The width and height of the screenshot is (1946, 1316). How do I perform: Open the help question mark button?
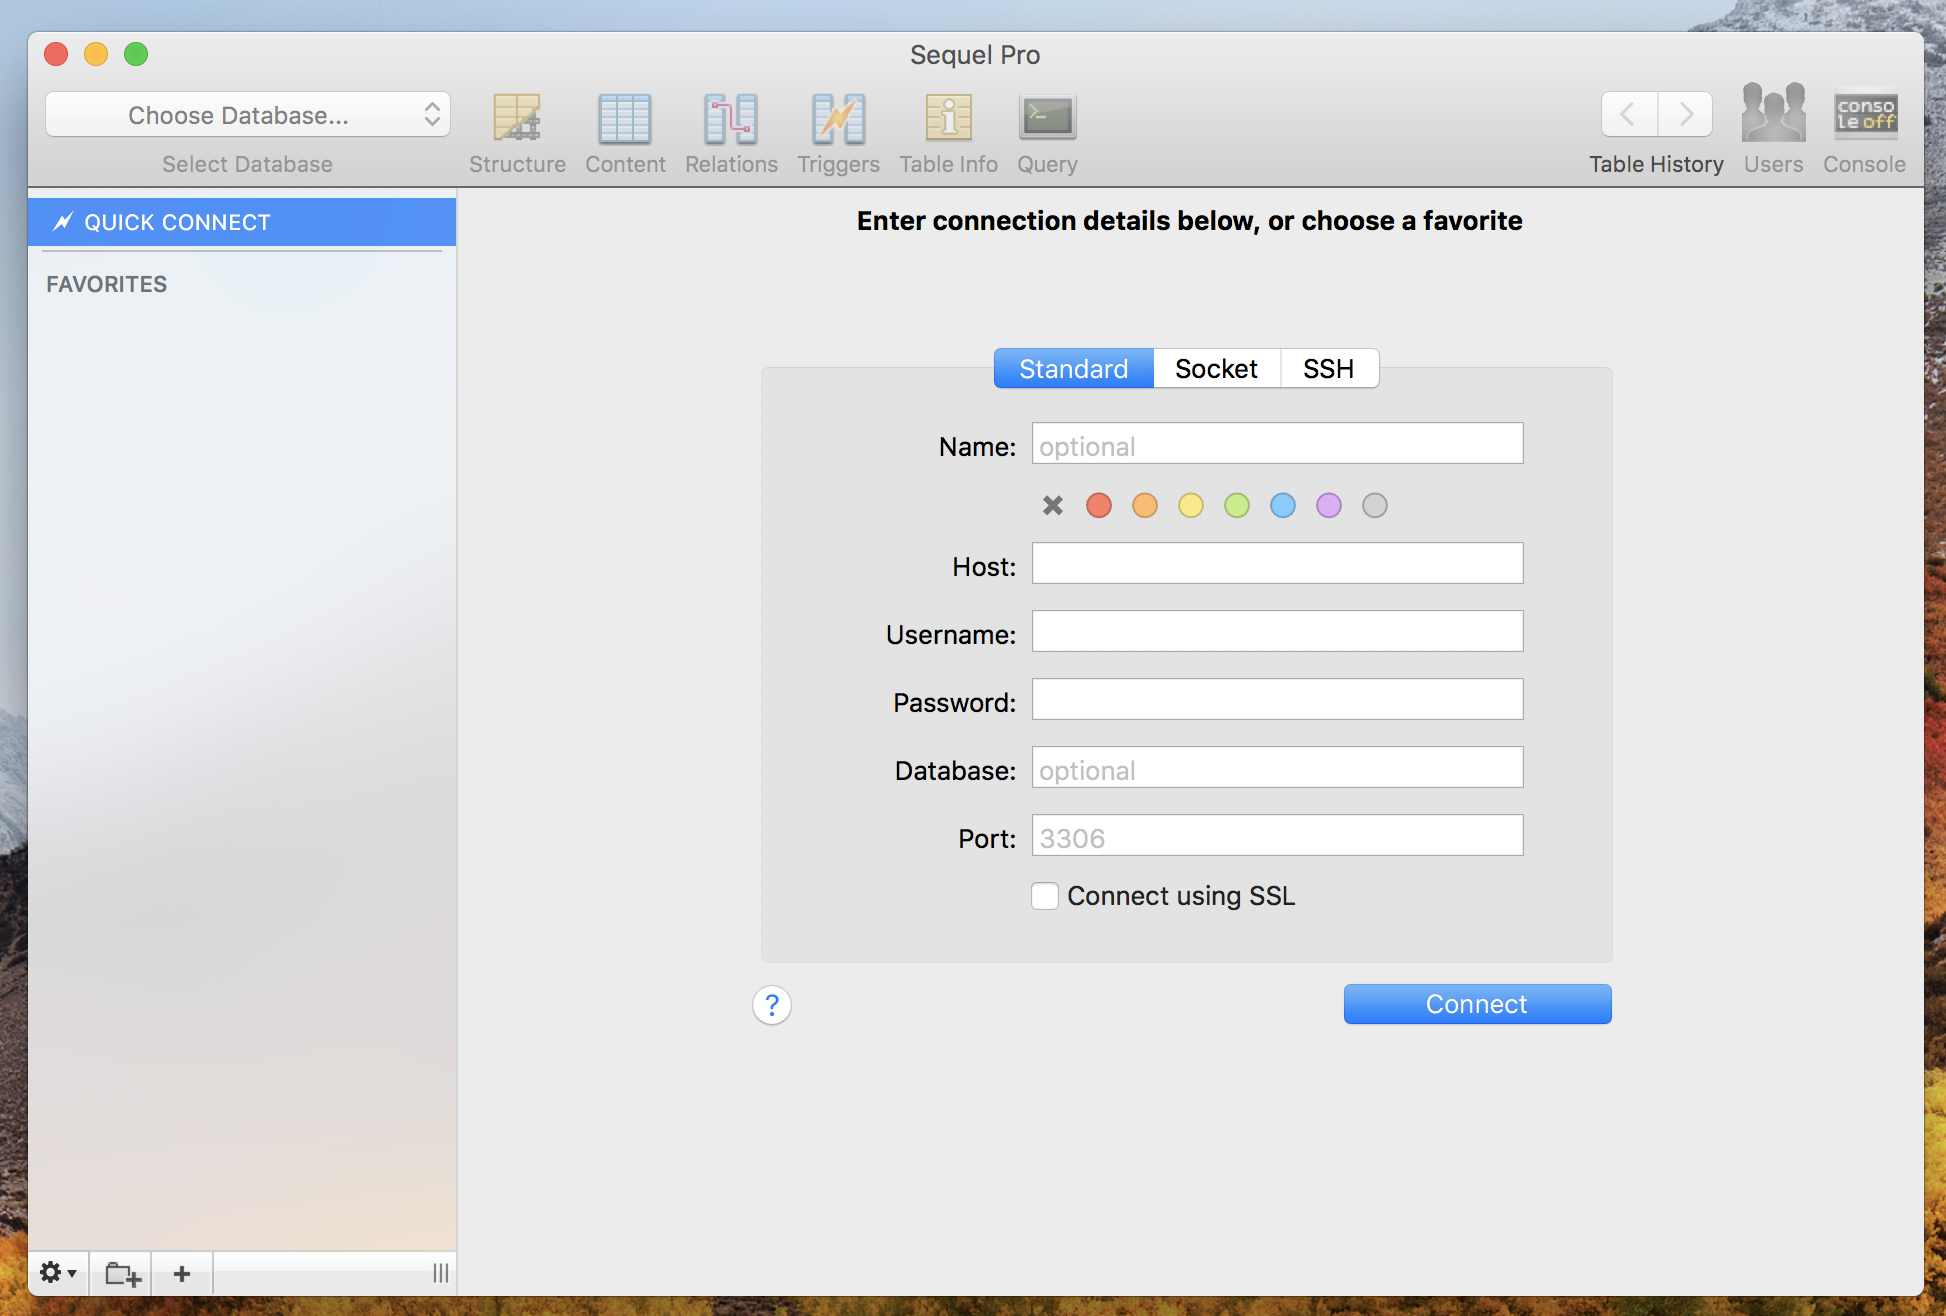(x=772, y=1005)
